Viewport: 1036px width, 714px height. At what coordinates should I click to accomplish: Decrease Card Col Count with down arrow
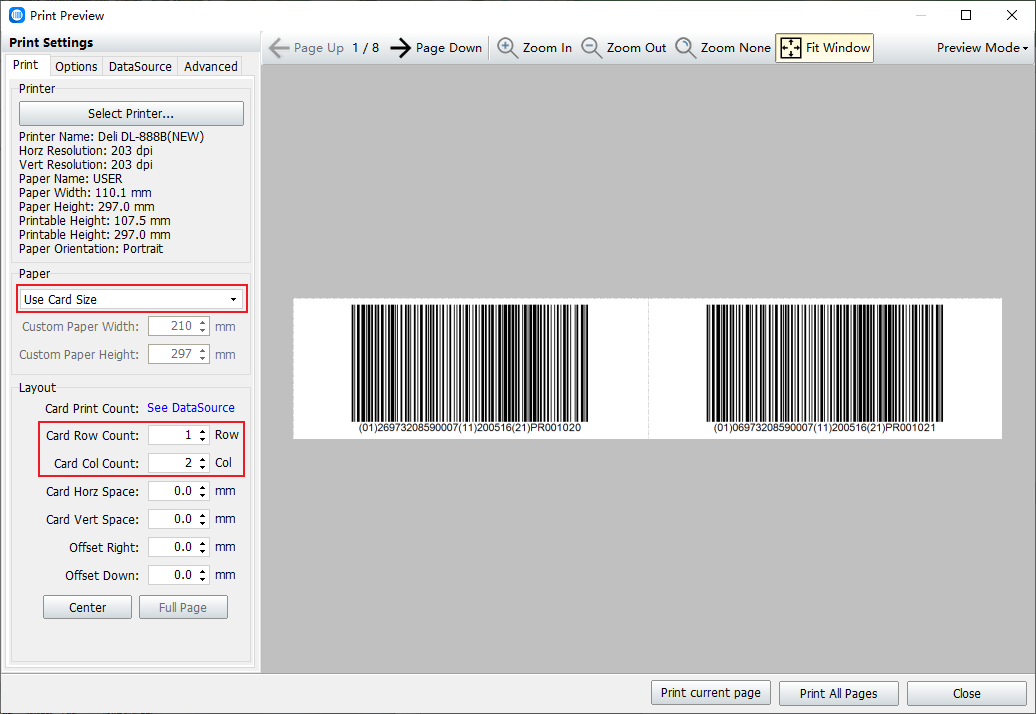pos(203,468)
